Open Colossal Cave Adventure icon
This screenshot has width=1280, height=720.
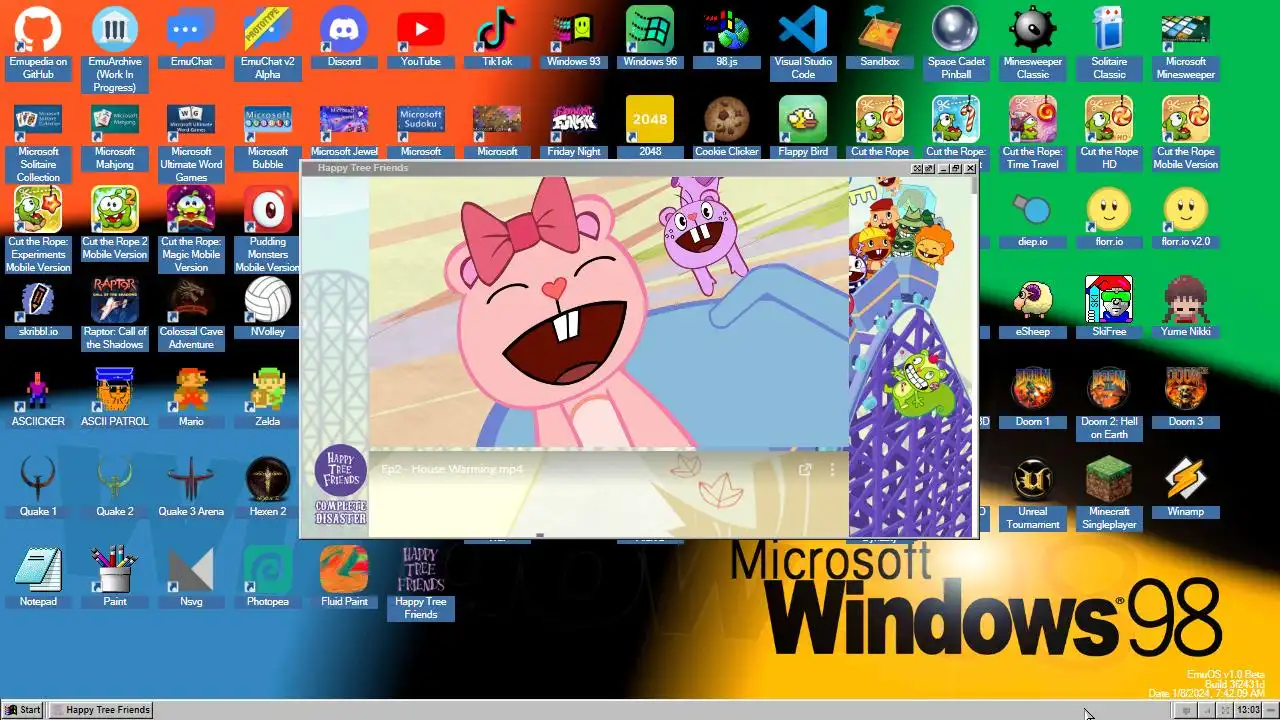[x=191, y=313]
